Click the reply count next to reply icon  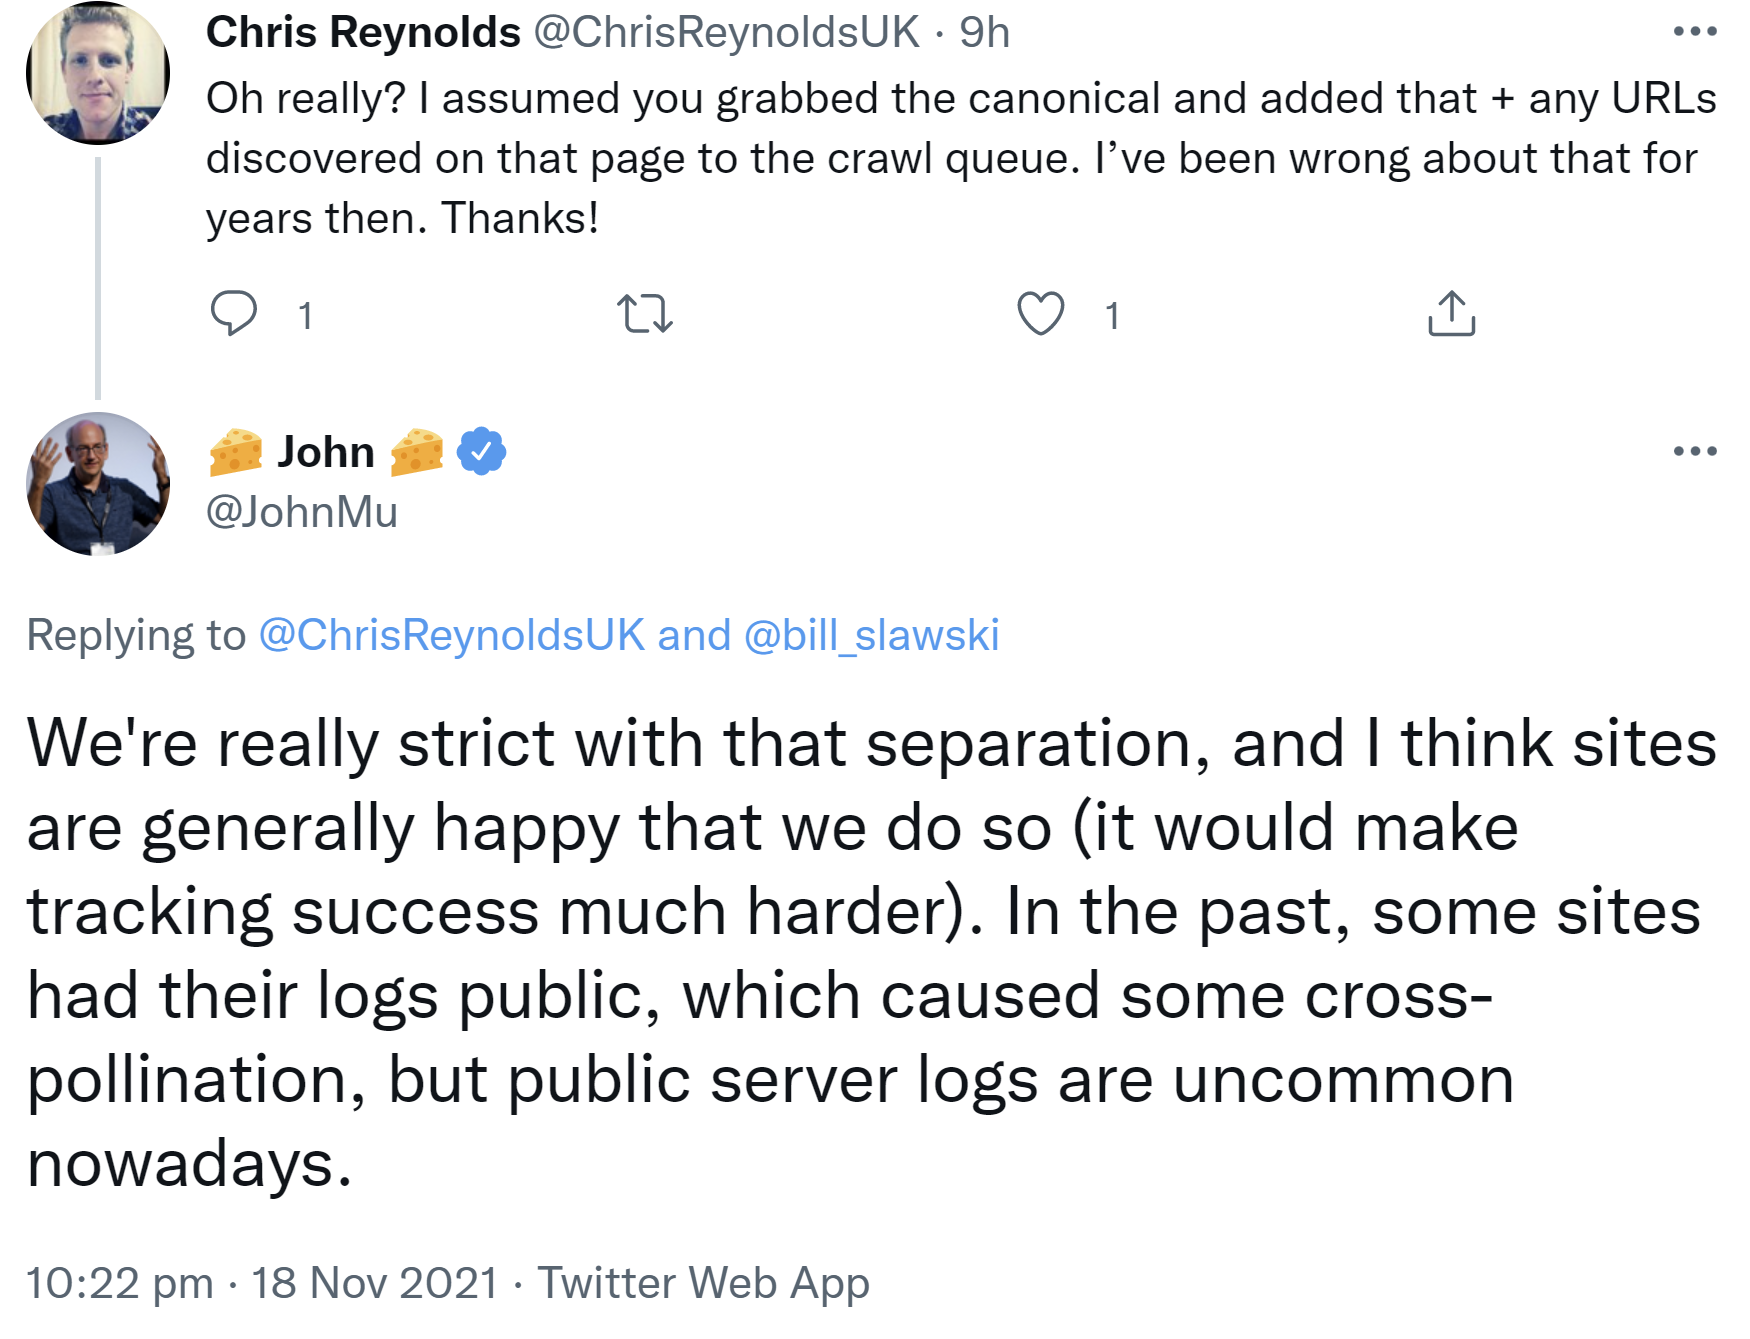point(305,316)
